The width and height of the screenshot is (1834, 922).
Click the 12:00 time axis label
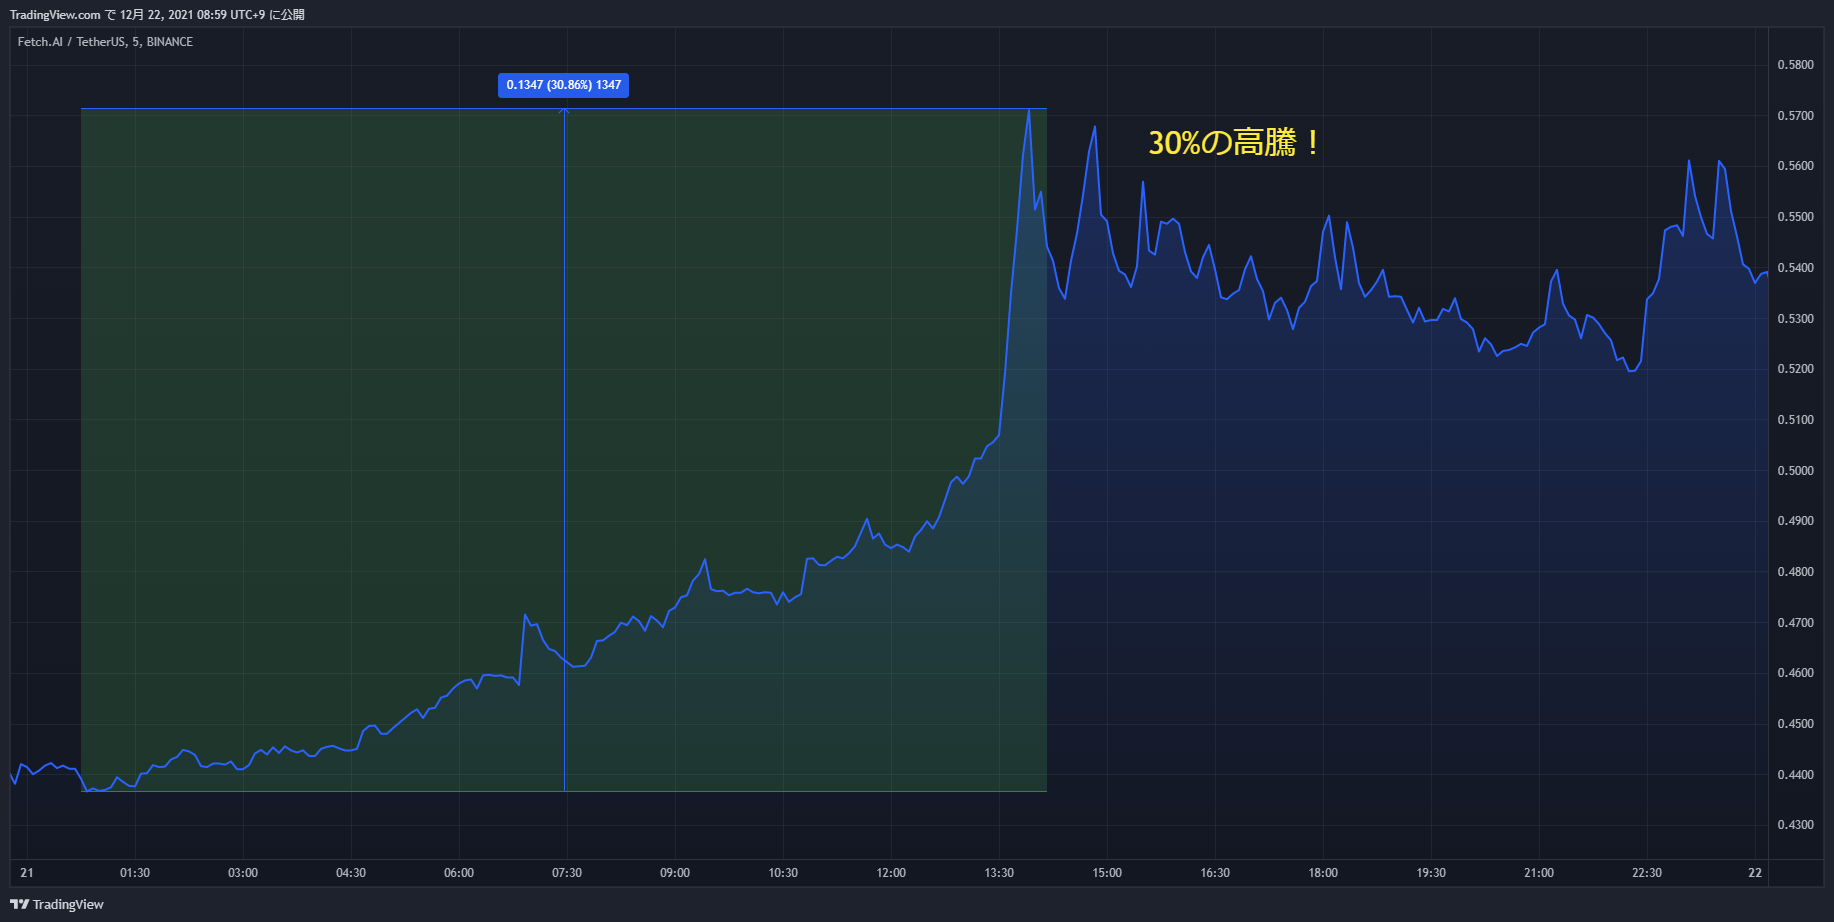(891, 873)
